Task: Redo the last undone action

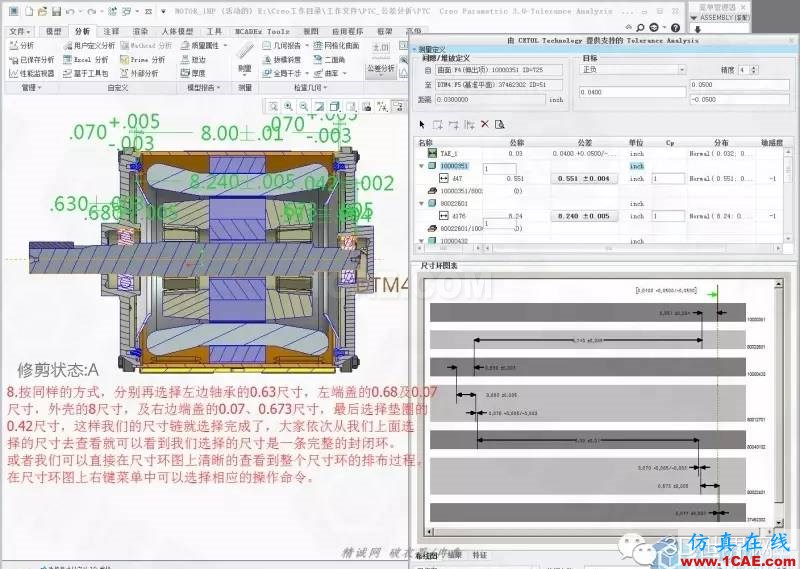Action: click(92, 11)
